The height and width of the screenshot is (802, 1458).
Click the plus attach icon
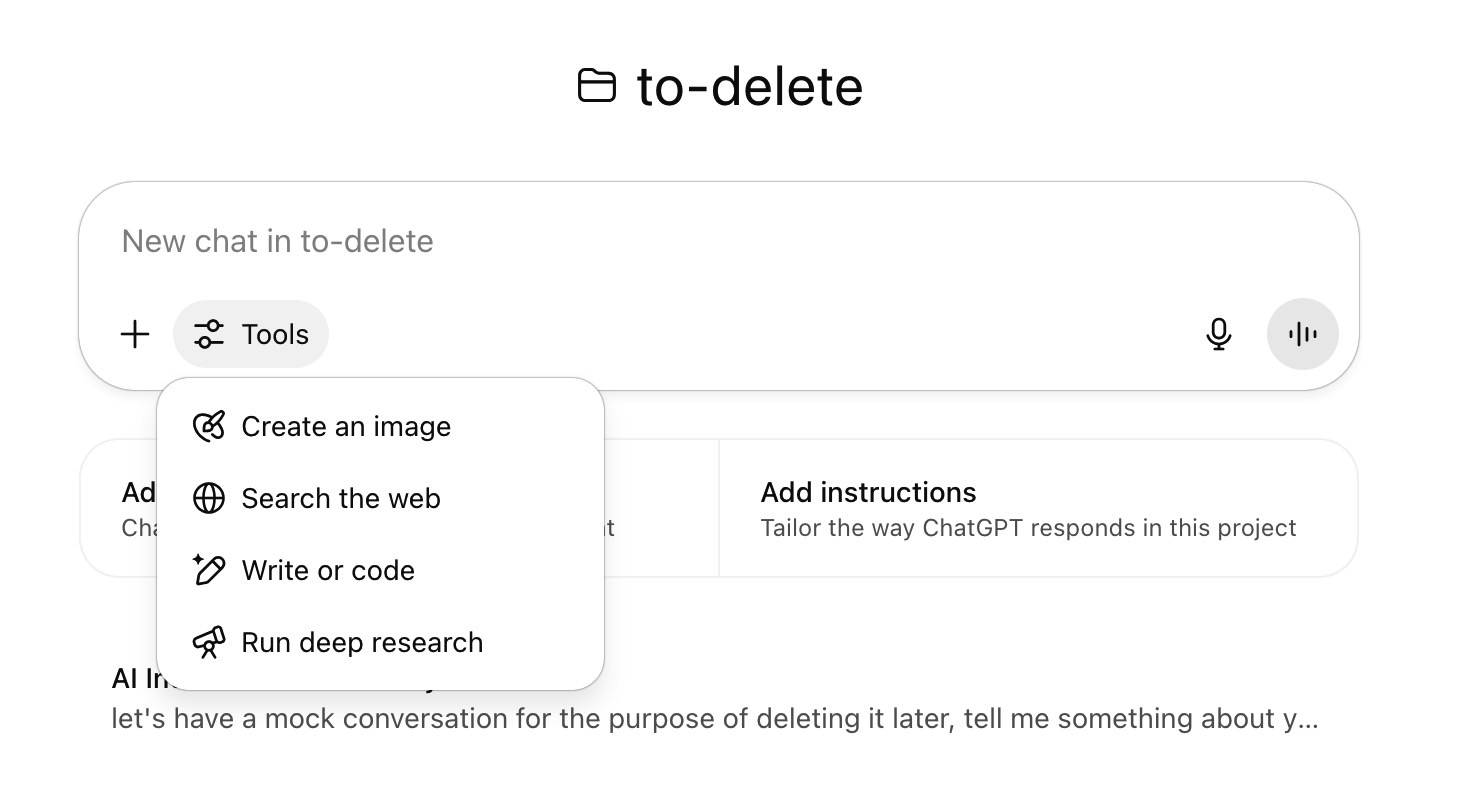pyautogui.click(x=135, y=334)
